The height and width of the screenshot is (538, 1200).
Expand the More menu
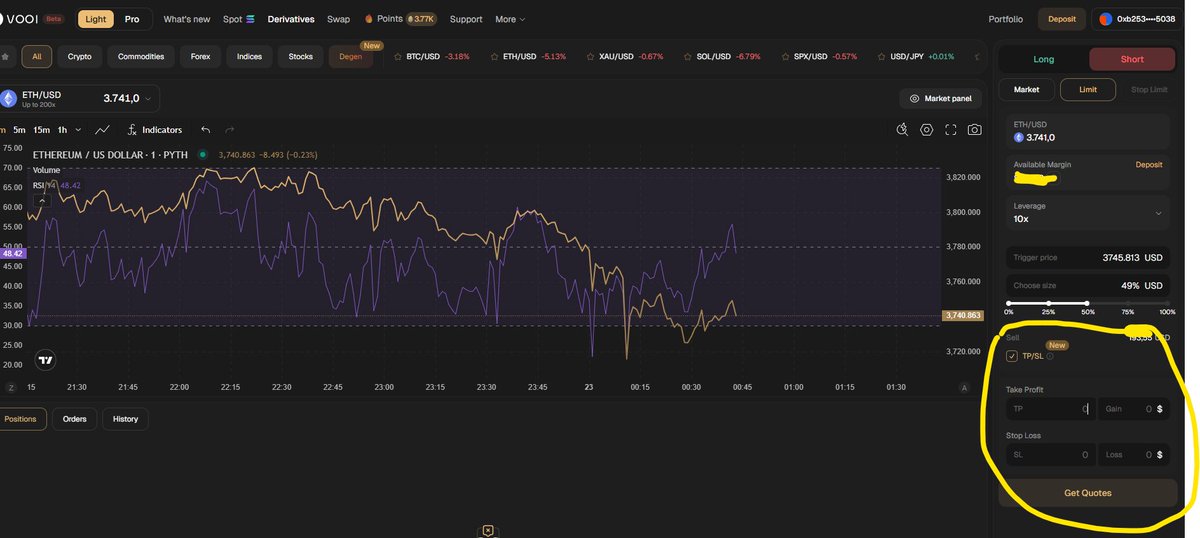pos(510,19)
